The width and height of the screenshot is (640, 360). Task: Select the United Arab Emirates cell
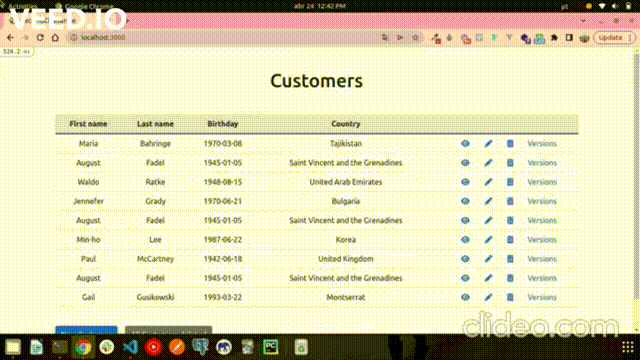tap(346, 182)
